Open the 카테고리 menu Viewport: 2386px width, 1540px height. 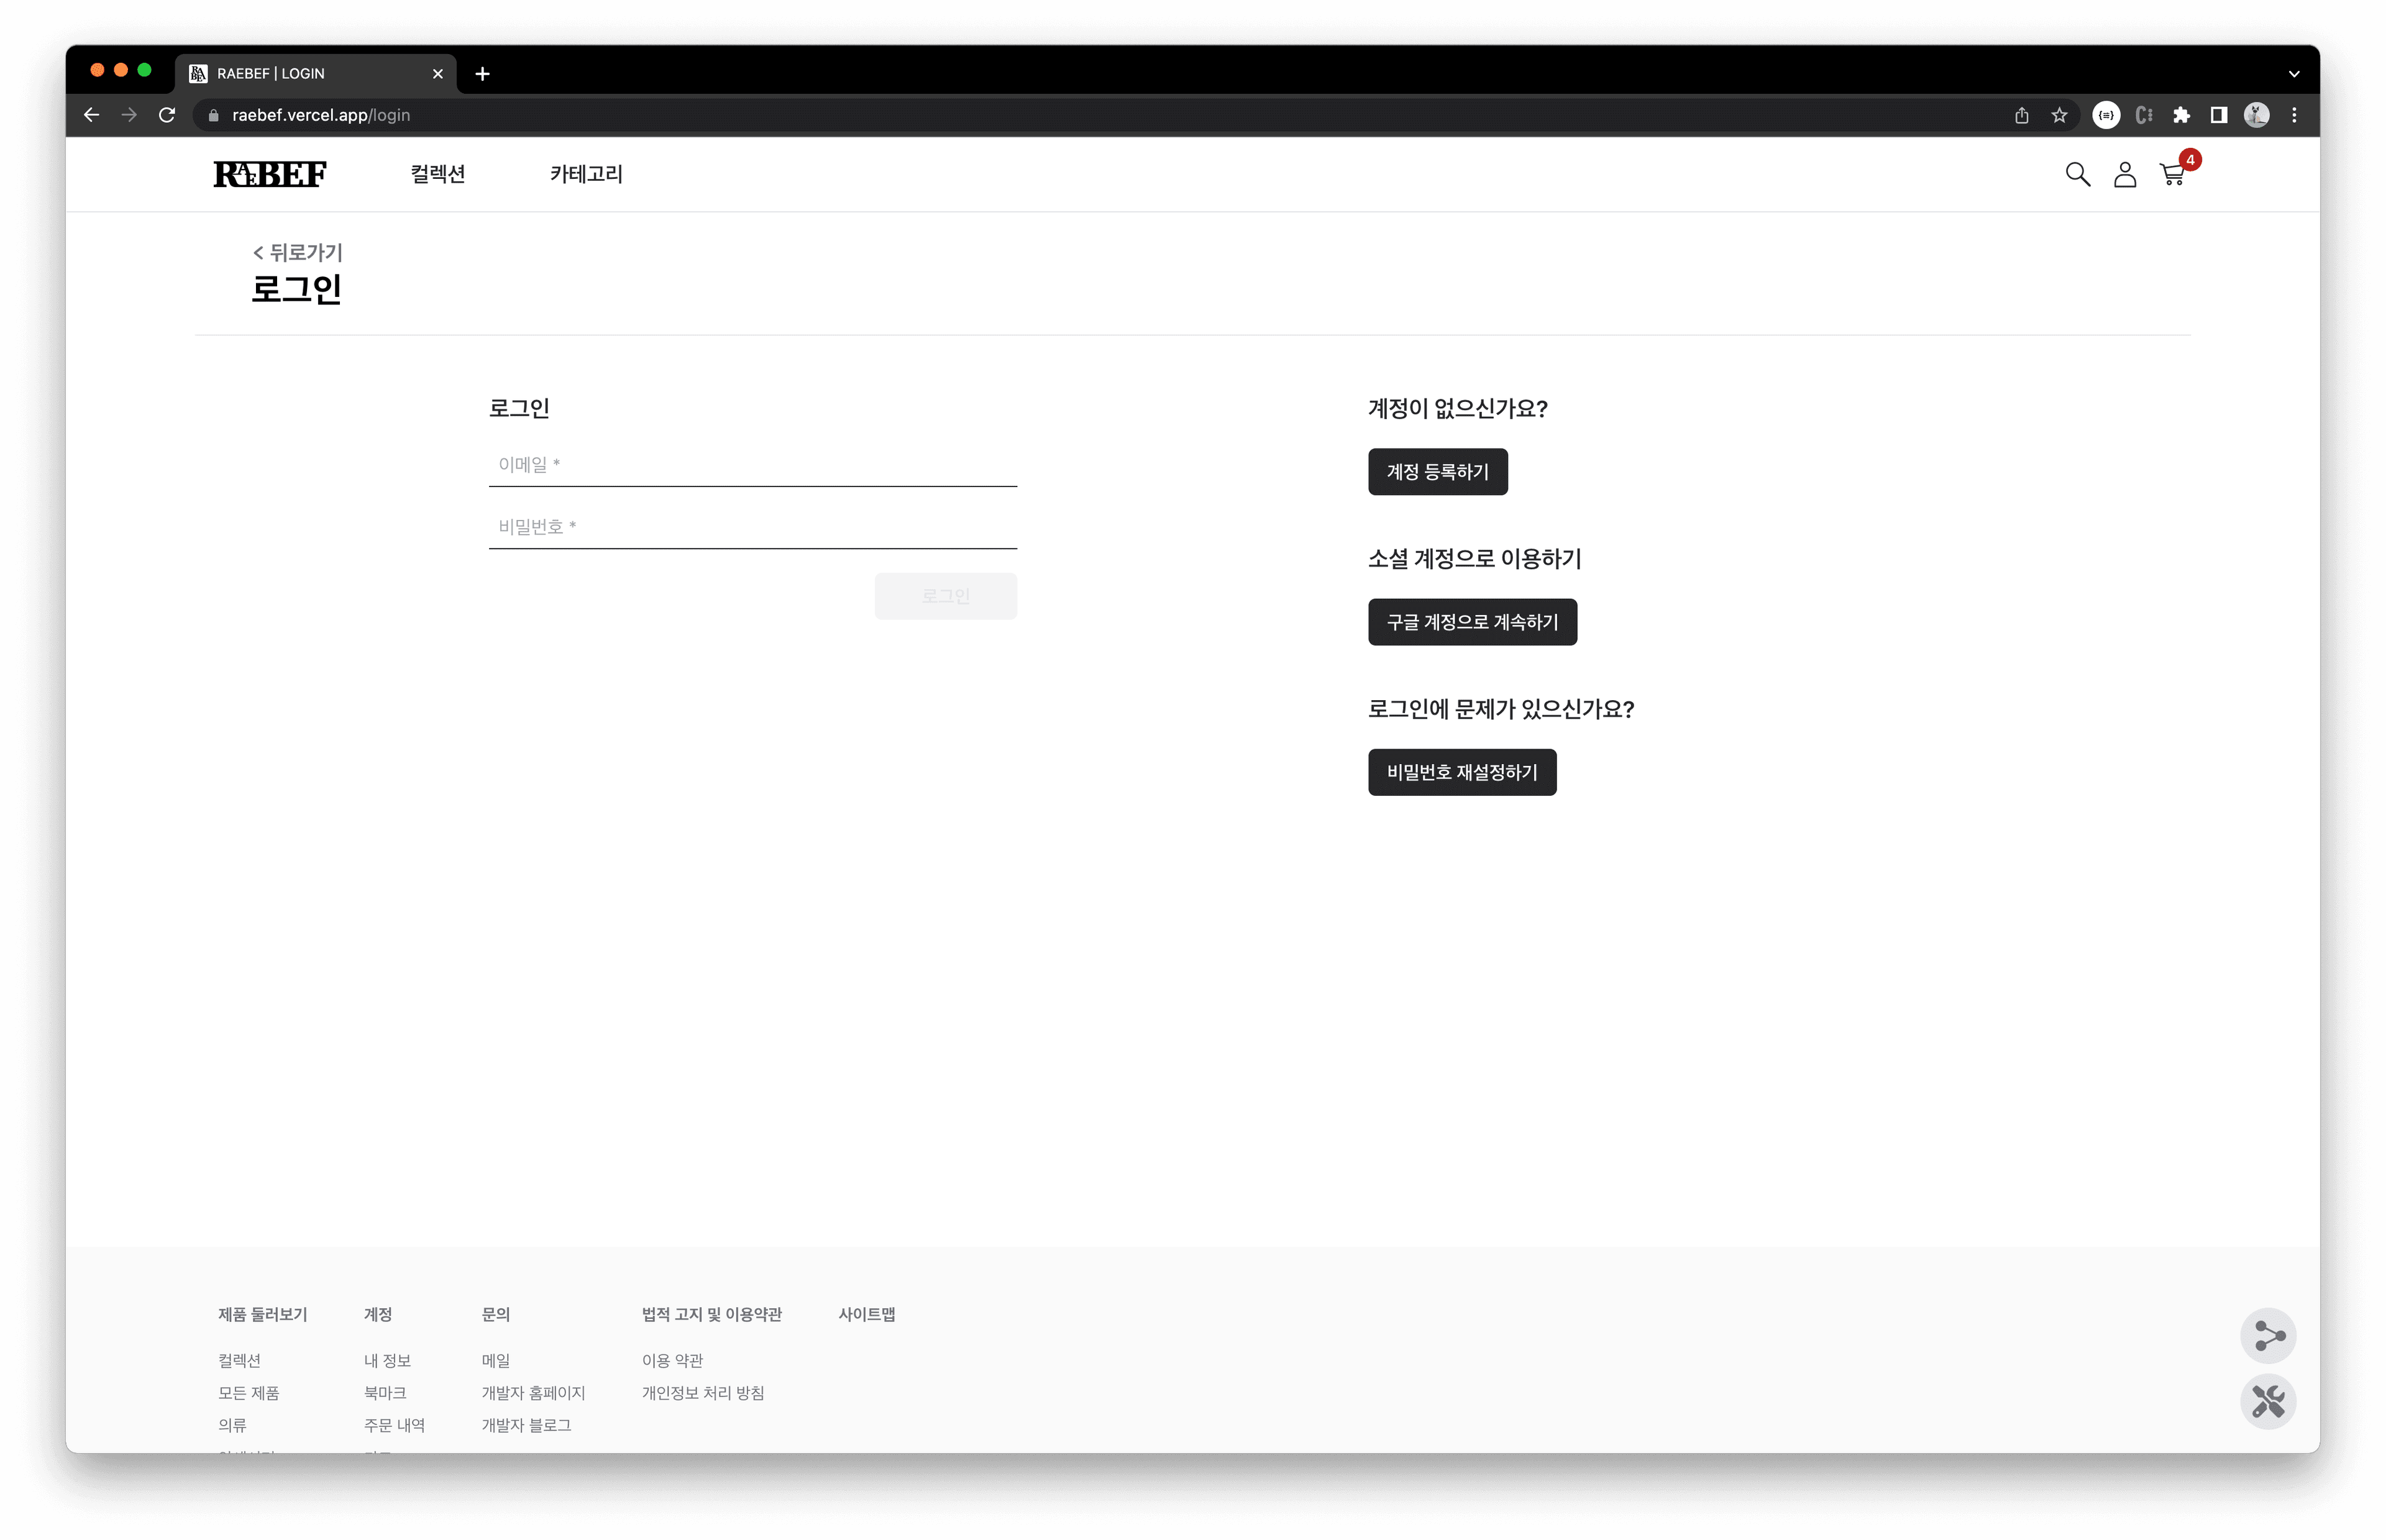point(586,174)
